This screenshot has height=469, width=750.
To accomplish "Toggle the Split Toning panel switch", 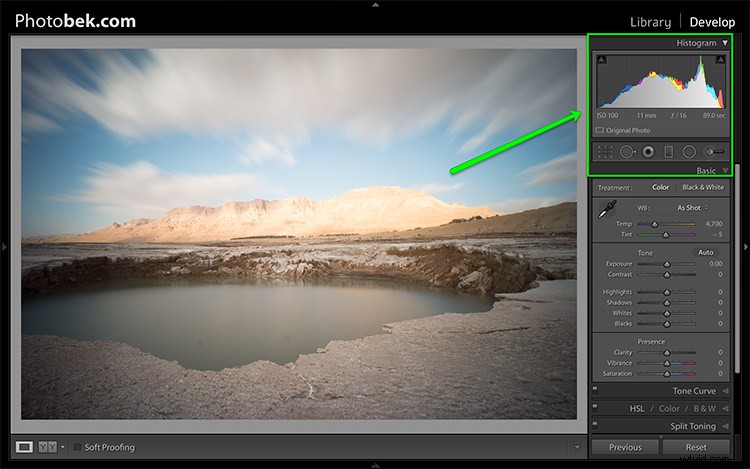I will click(595, 424).
